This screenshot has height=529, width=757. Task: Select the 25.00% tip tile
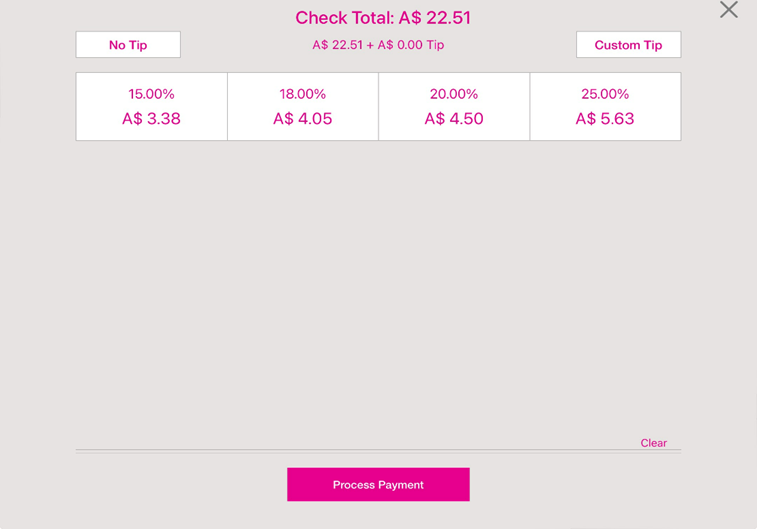605,94
